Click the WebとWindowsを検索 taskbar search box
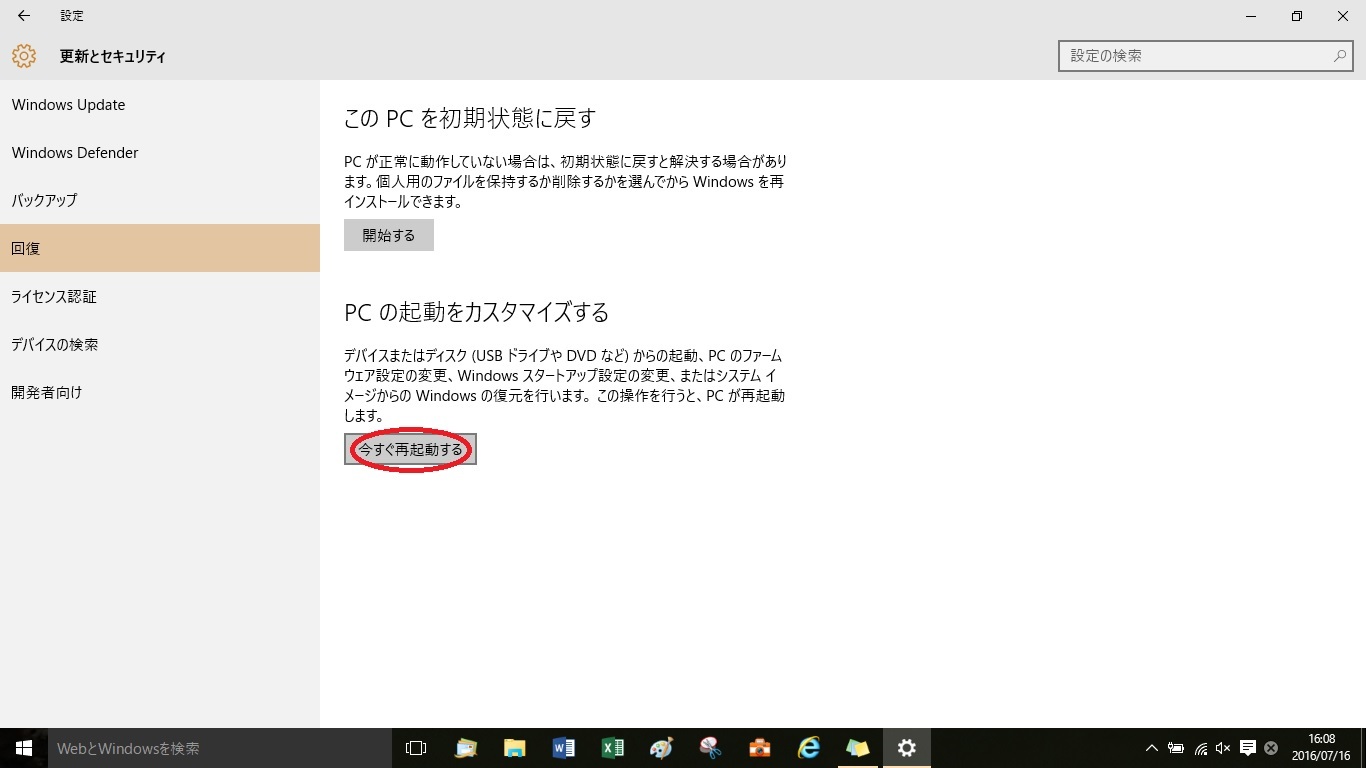This screenshot has width=1366, height=768. tap(220, 748)
